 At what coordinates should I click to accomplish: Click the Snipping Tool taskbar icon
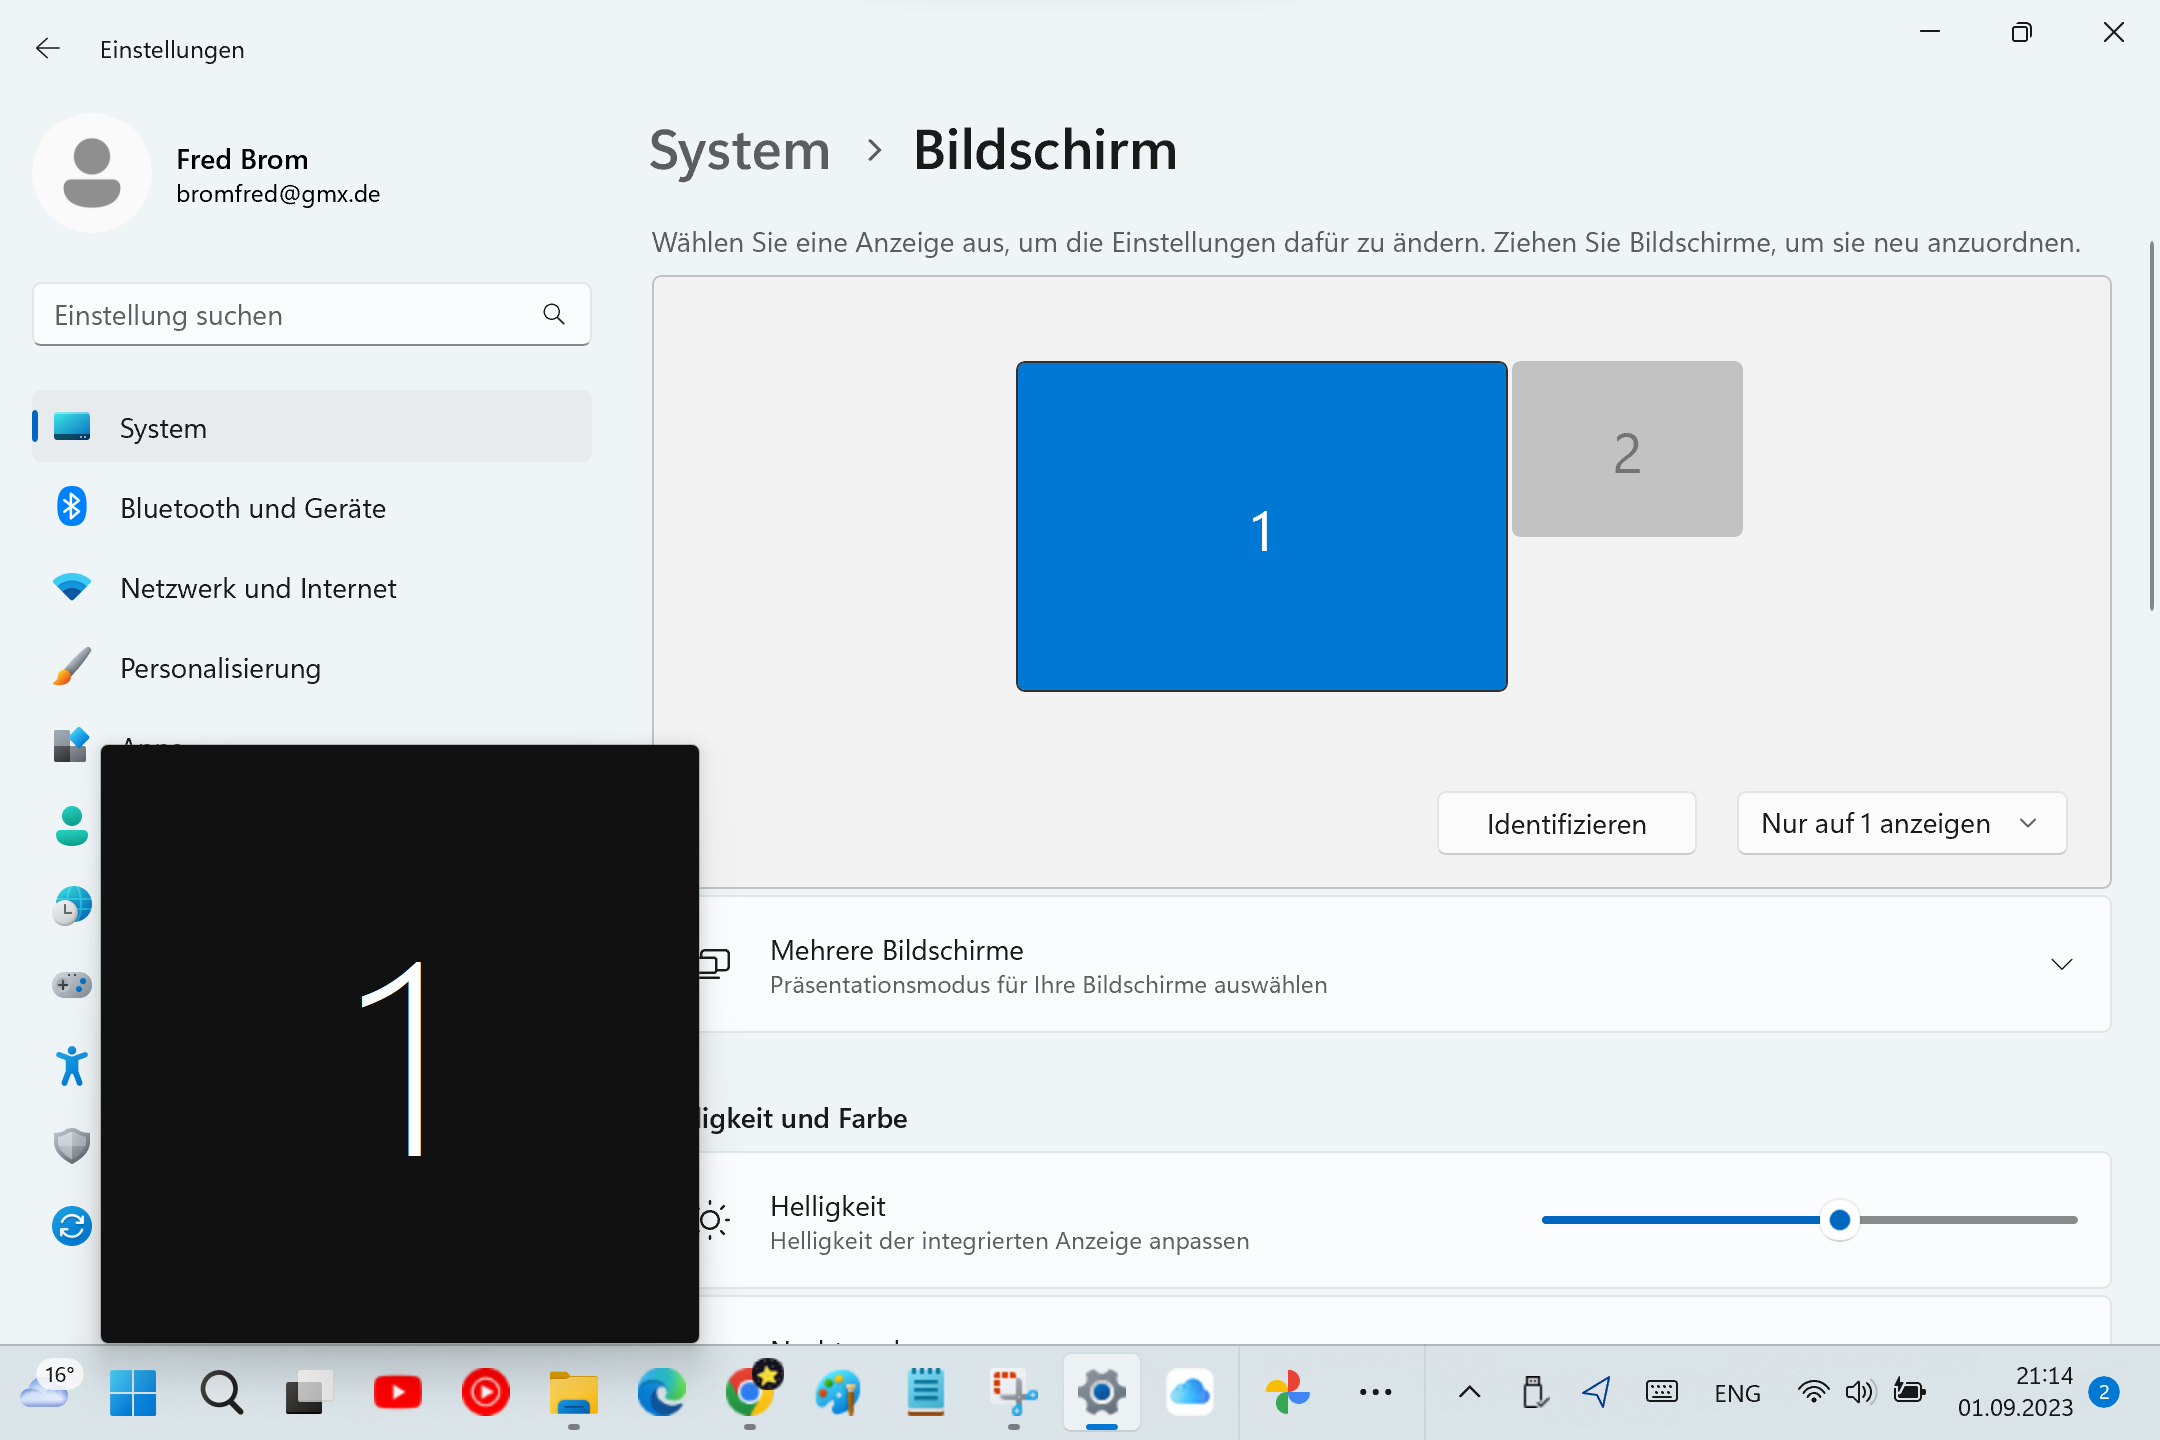(x=1013, y=1392)
